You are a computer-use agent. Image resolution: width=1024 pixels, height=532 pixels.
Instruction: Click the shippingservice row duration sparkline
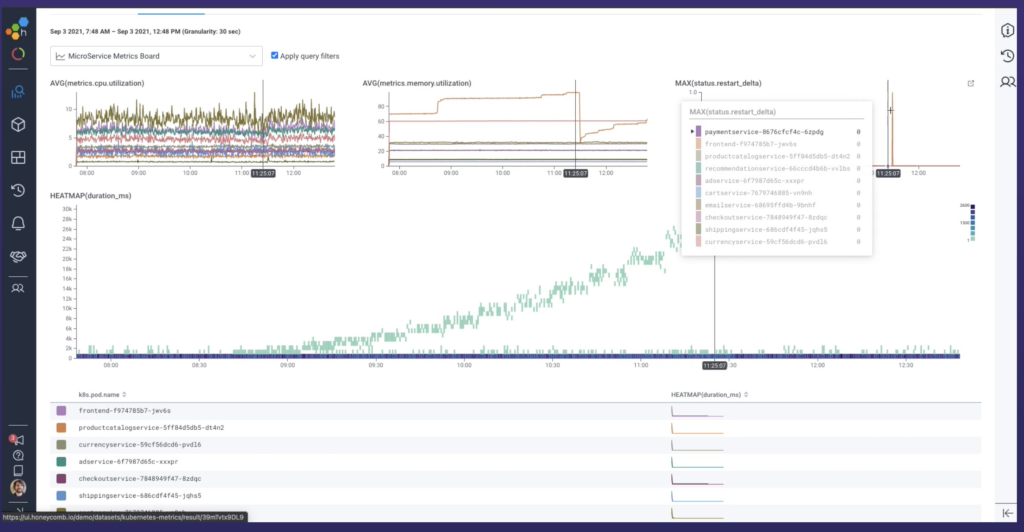coord(697,496)
